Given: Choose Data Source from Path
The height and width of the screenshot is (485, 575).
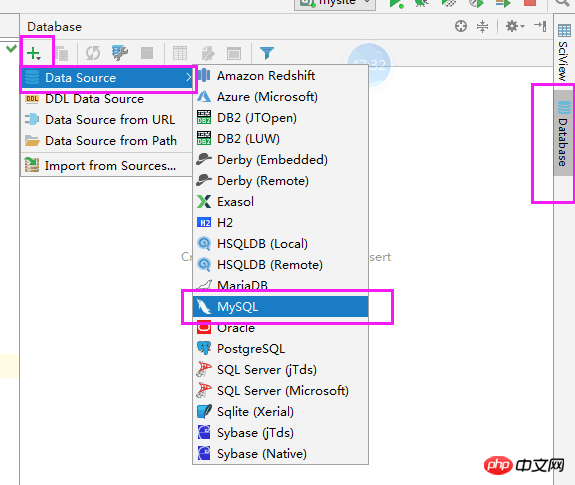Looking at the screenshot, I should pos(107,141).
